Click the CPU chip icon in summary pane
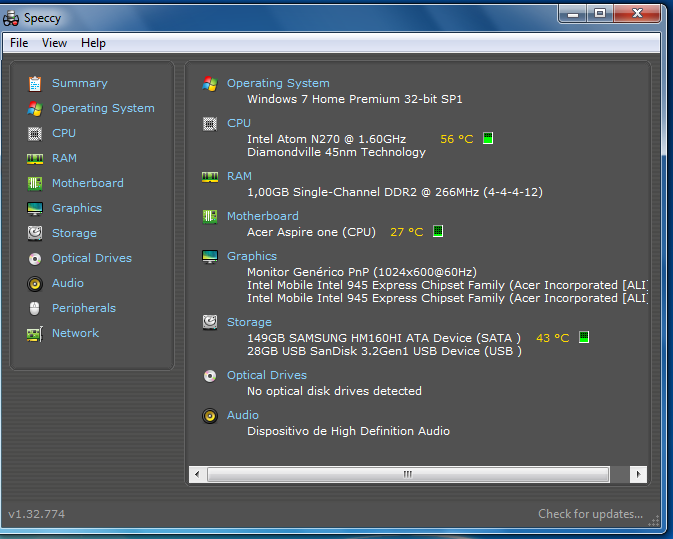Screen dimensions: 673x539 tap(210, 124)
